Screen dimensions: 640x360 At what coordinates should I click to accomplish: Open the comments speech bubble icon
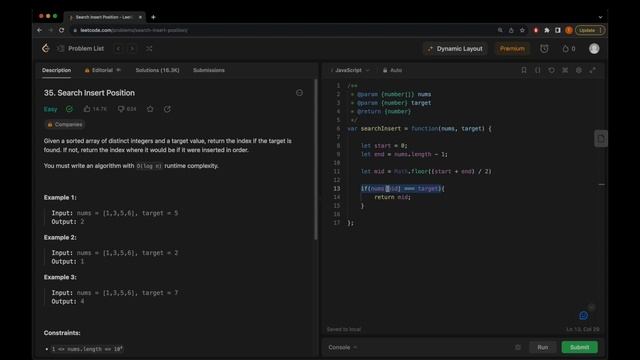click(x=121, y=109)
